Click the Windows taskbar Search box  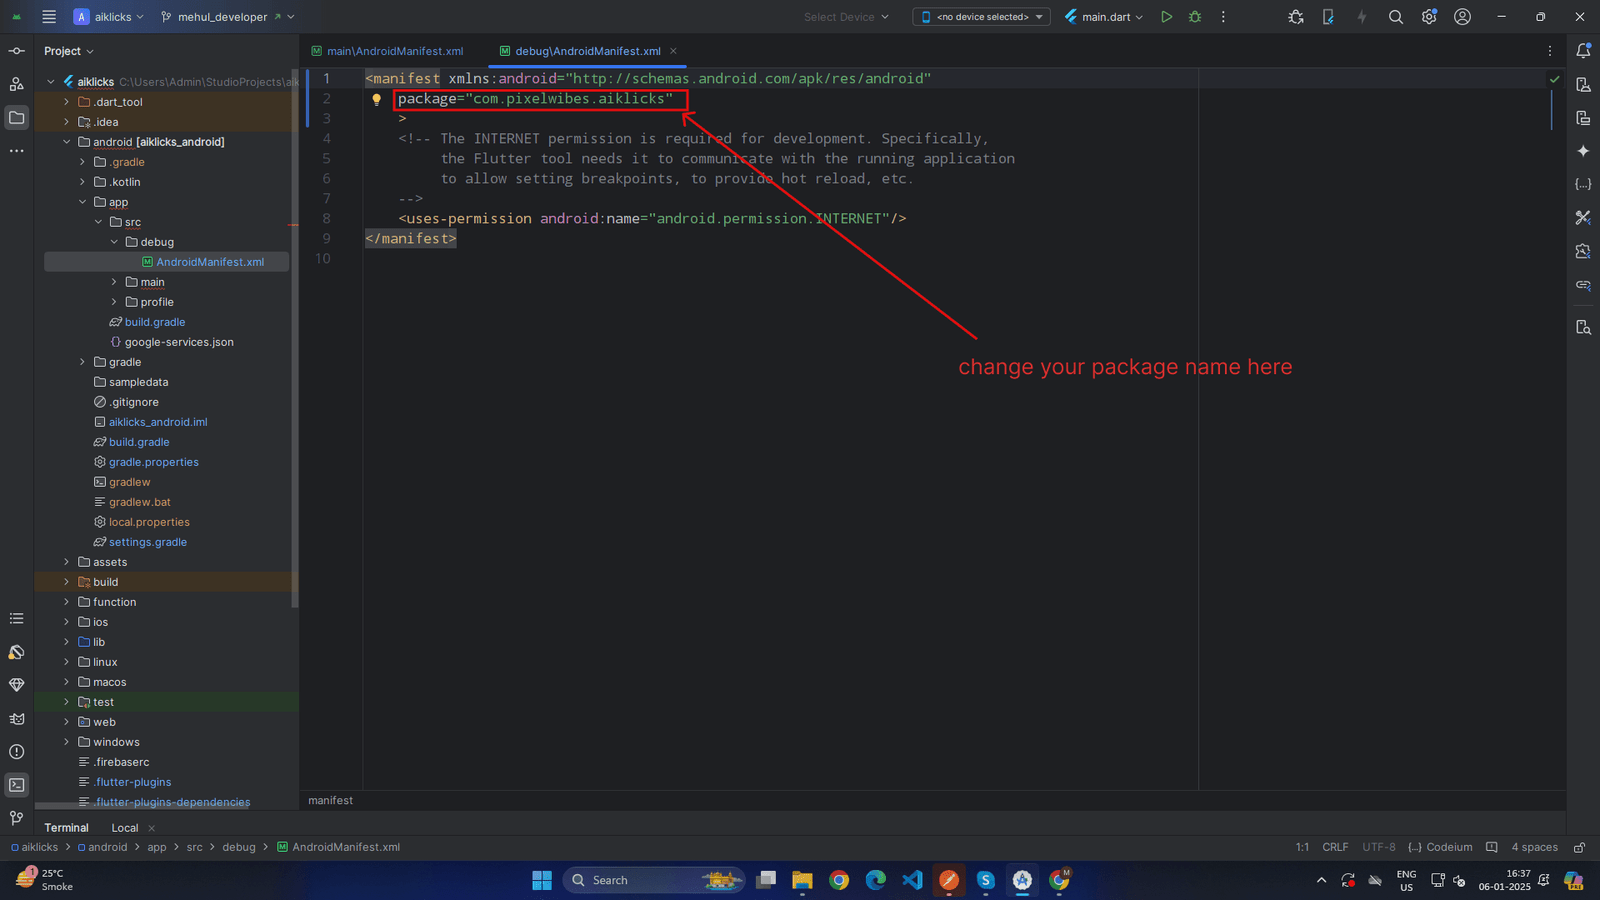[654, 880]
